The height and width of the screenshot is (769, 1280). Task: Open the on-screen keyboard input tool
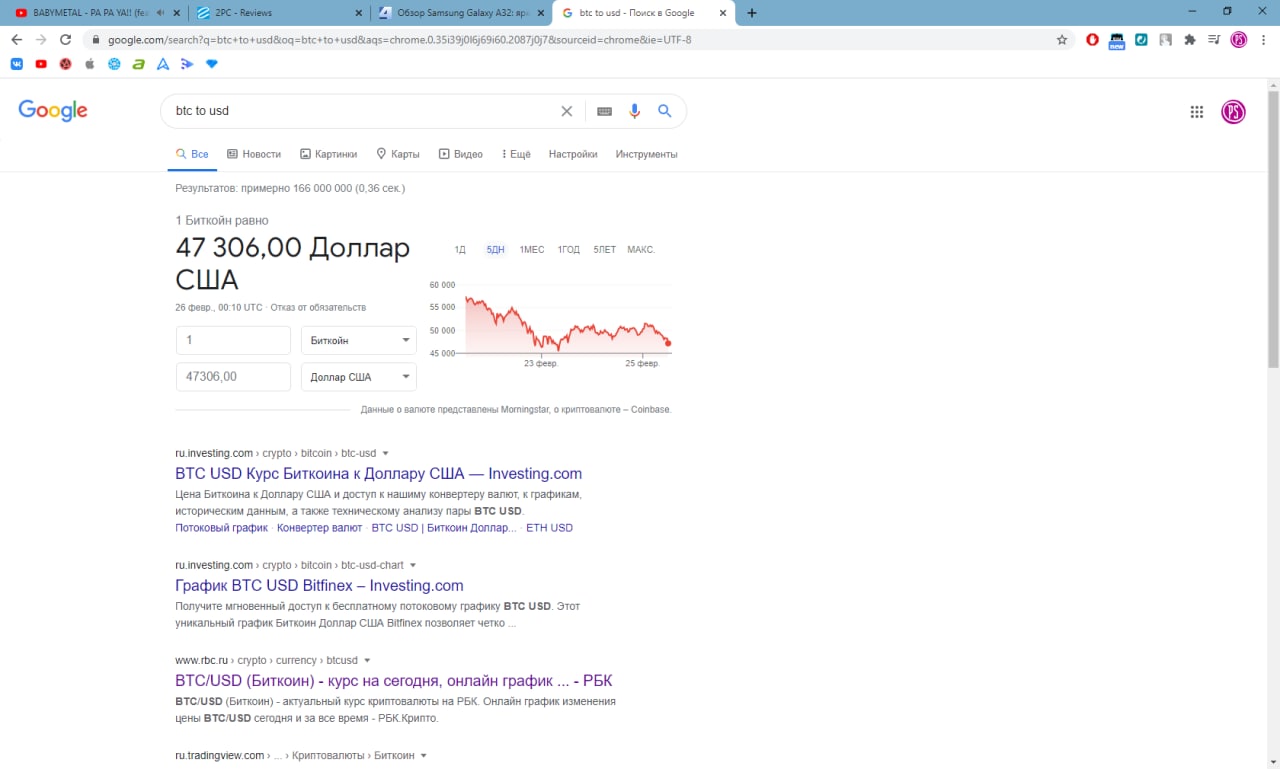coord(604,111)
